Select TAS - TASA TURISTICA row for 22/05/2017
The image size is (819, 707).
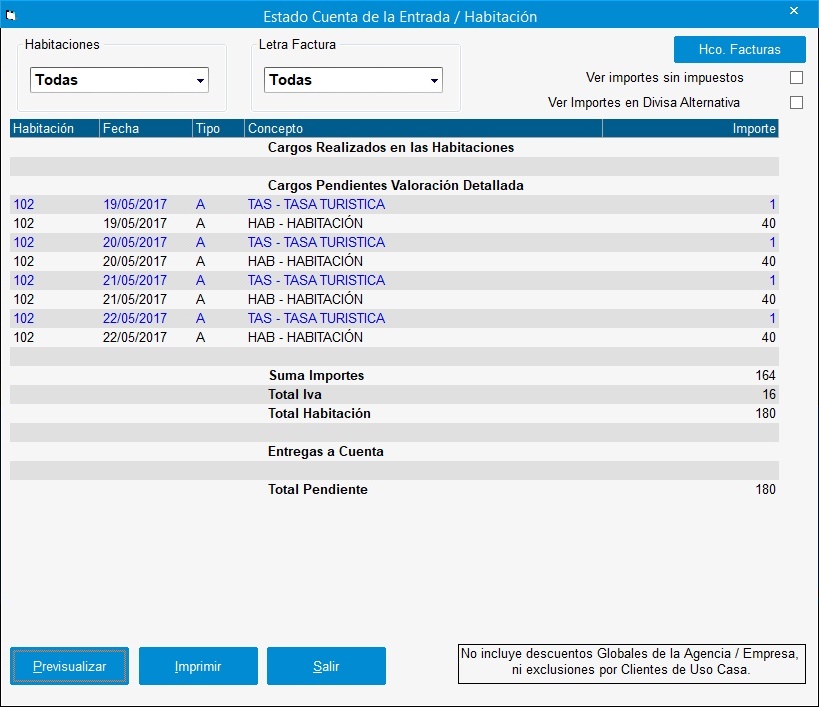click(394, 318)
